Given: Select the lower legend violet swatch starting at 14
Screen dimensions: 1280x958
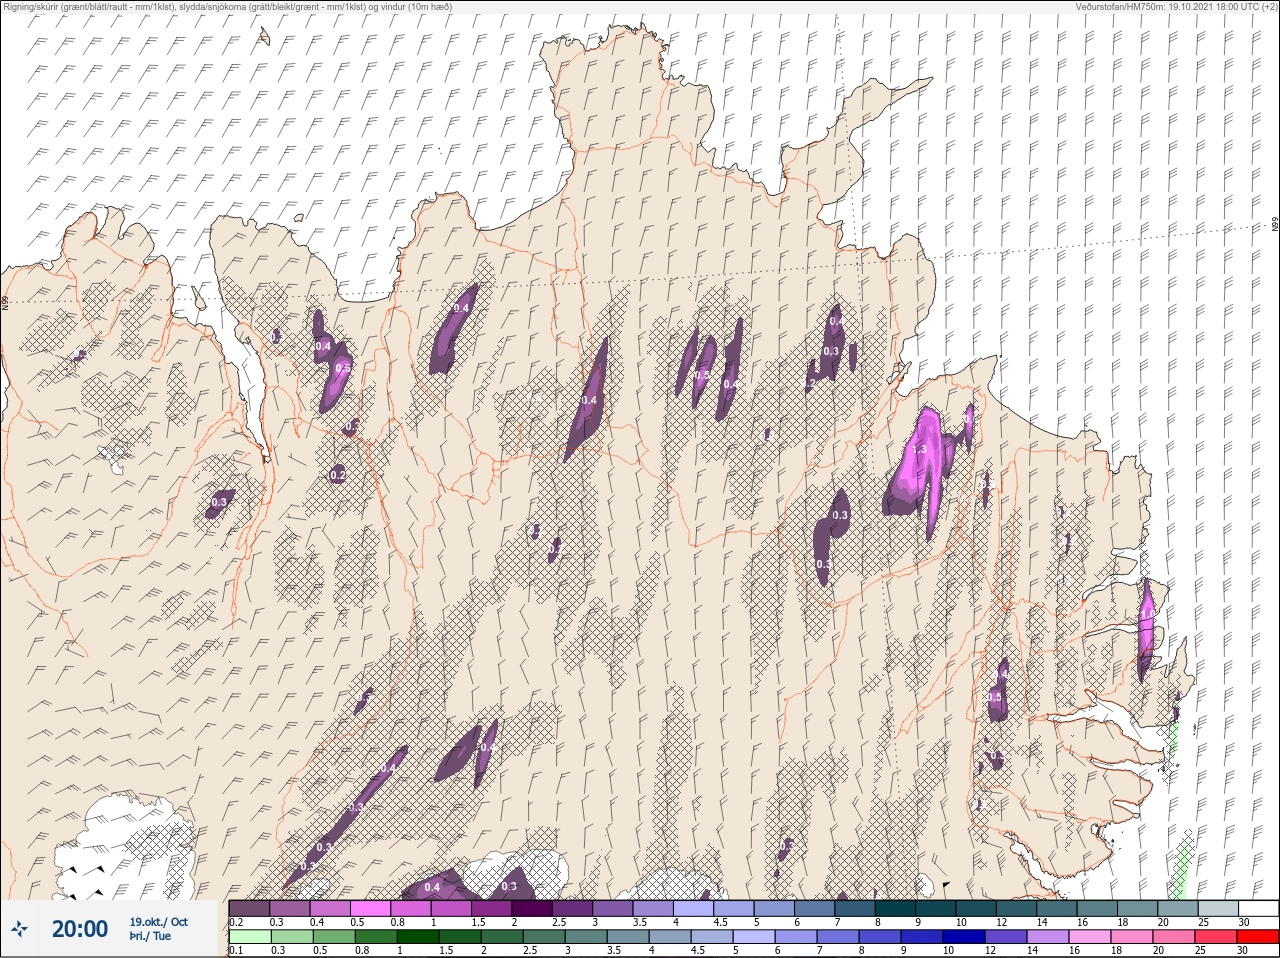Looking at the screenshot, I should point(1047,937).
